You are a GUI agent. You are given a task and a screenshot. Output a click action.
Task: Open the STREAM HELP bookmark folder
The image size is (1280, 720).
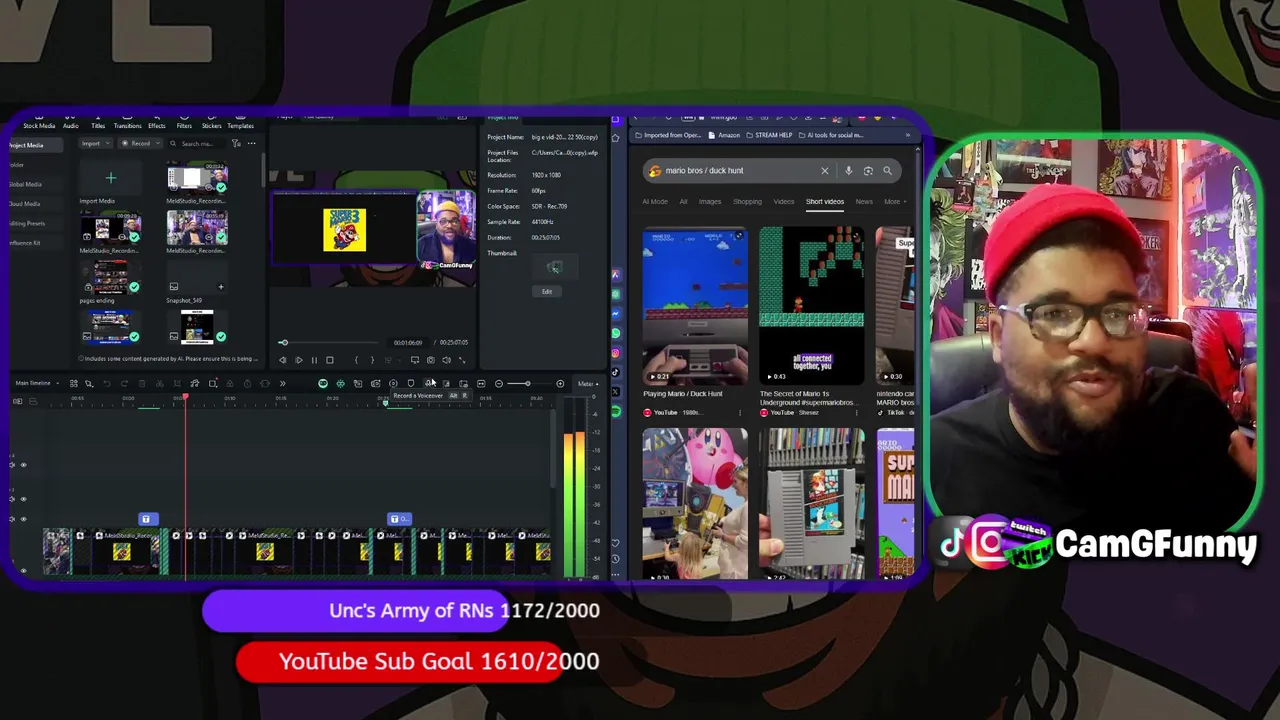pos(768,135)
